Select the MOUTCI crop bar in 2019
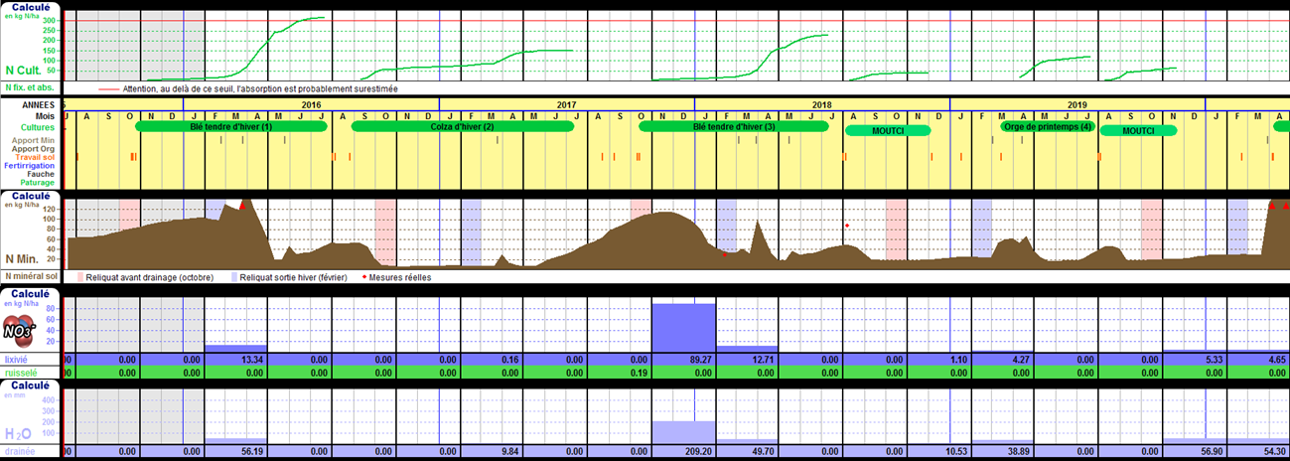Image resolution: width=1290 pixels, height=461 pixels. (1137, 130)
